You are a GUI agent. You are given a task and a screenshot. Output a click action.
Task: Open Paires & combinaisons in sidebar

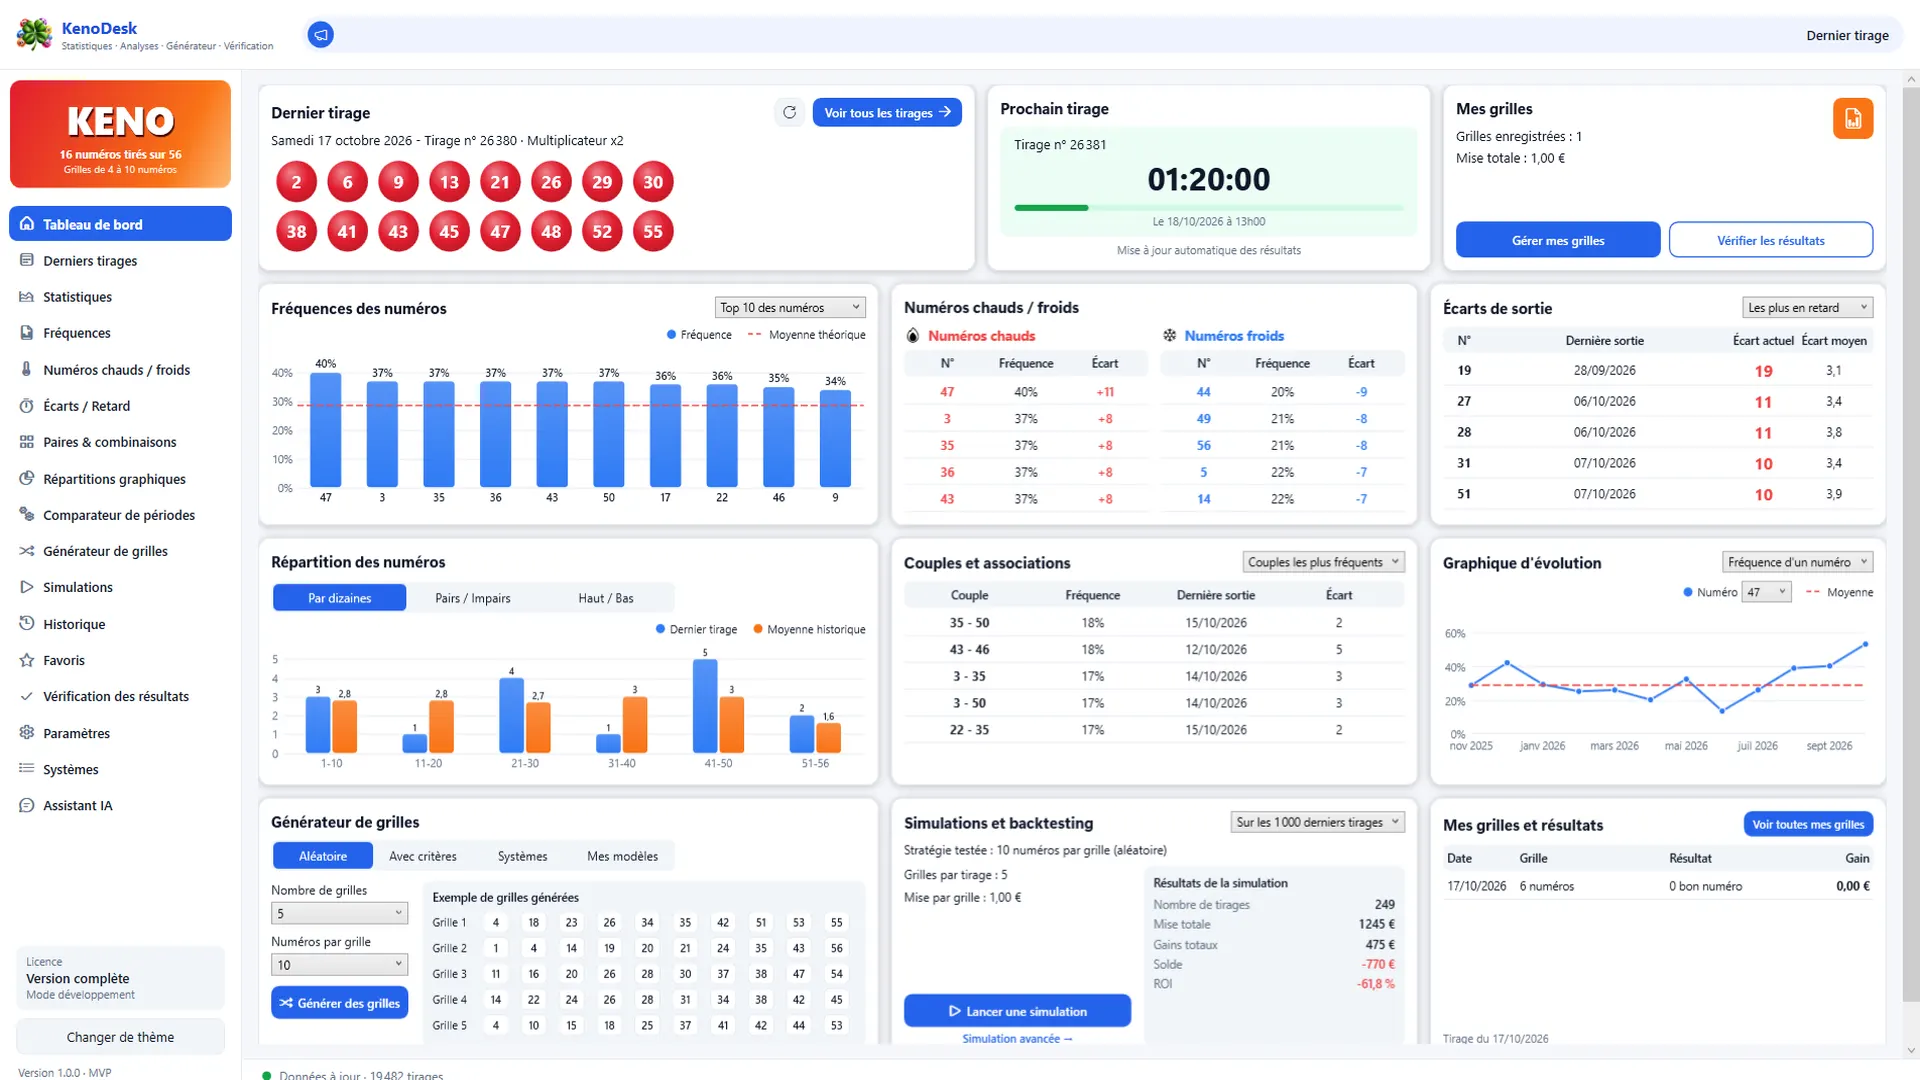[x=120, y=442]
